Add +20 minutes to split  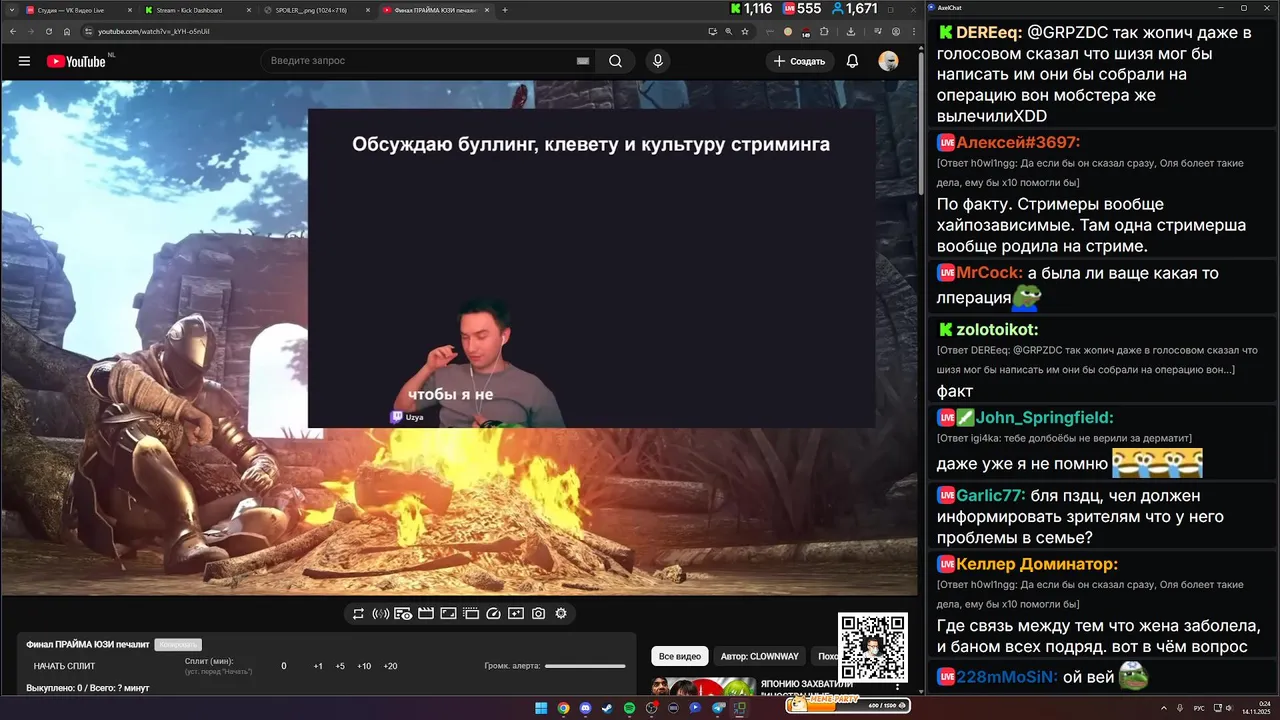(390, 666)
